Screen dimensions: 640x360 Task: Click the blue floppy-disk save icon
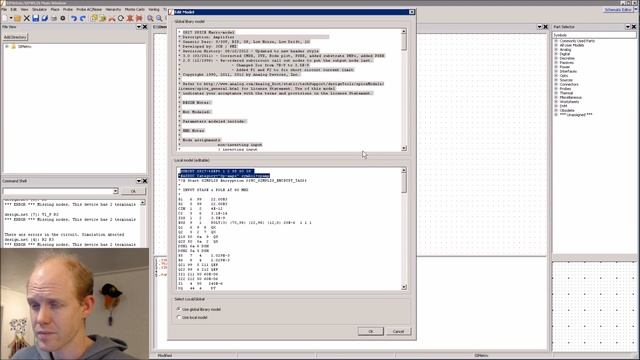coord(36,18)
